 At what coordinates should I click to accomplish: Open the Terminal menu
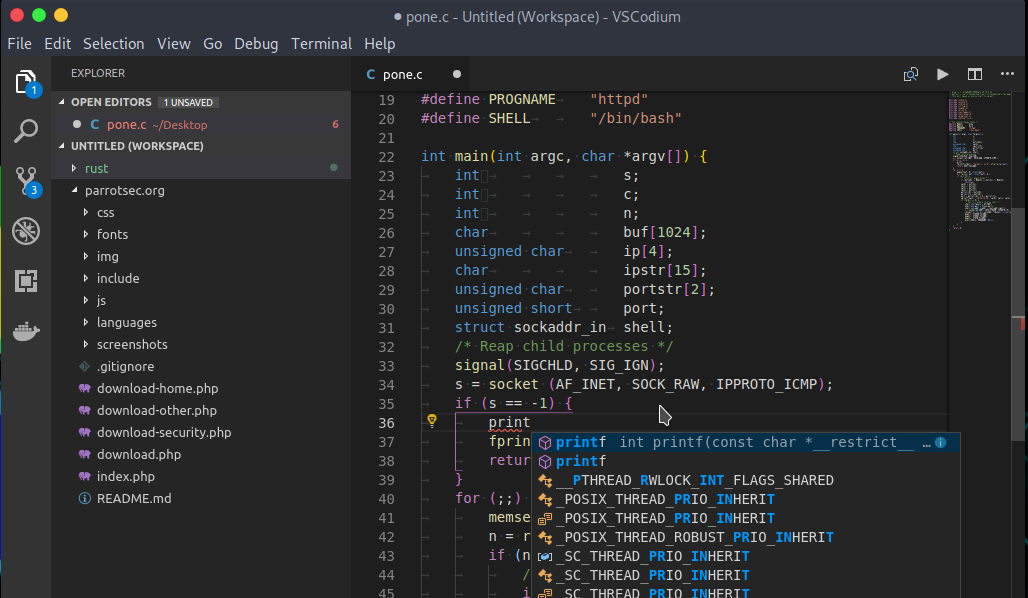click(x=321, y=44)
